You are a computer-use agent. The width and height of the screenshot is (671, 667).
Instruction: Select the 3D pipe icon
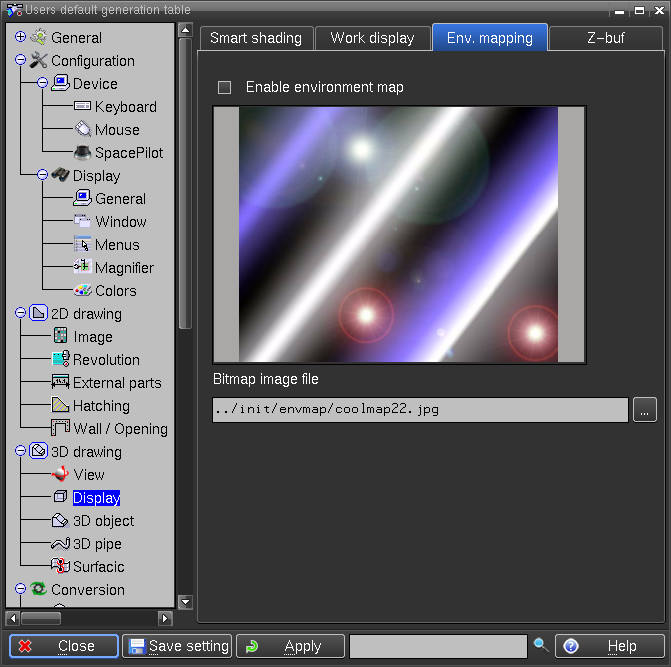pyautogui.click(x=60, y=544)
